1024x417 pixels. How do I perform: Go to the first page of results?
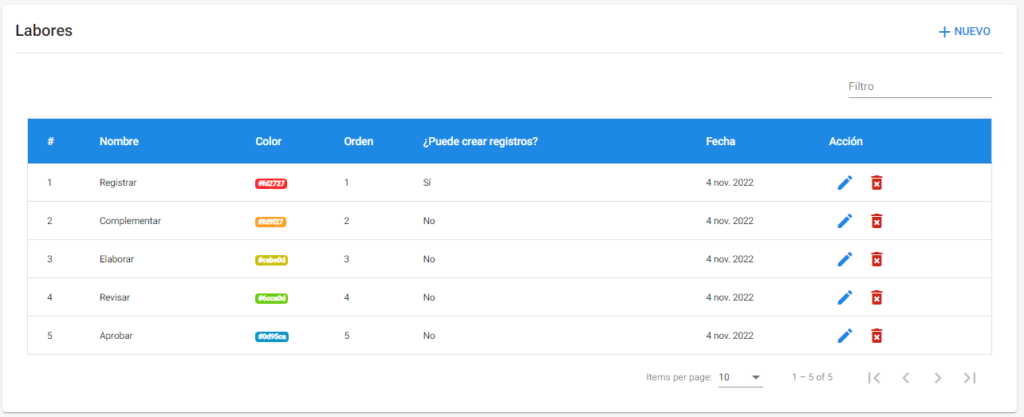pyautogui.click(x=874, y=378)
